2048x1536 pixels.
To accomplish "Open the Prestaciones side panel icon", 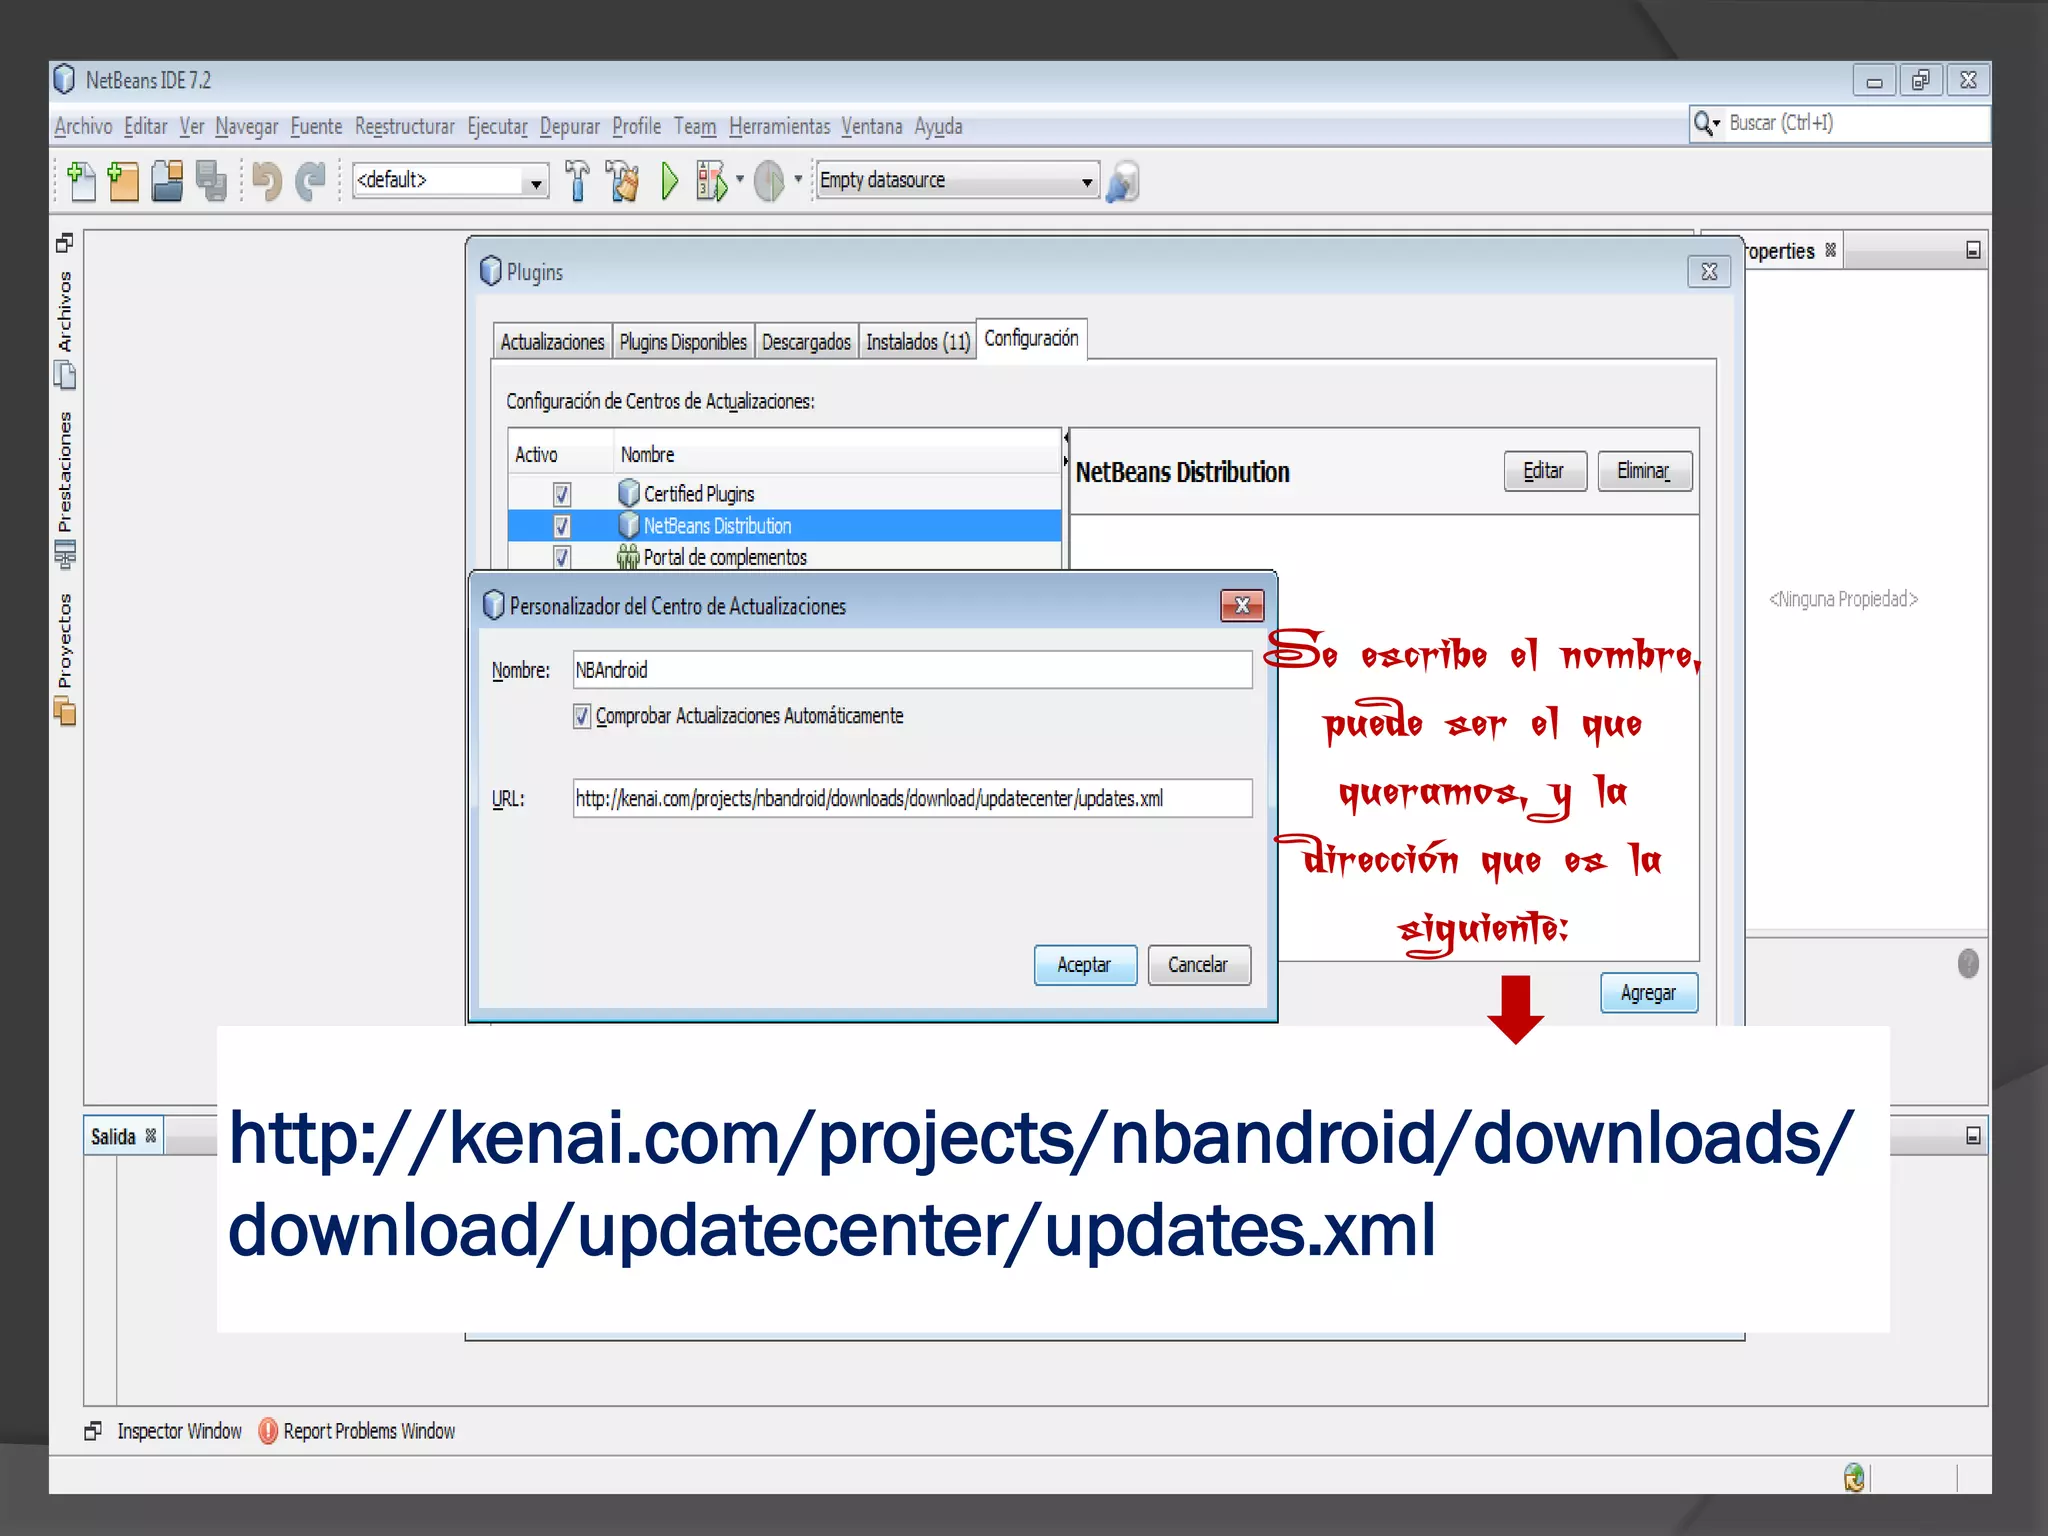I will pyautogui.click(x=65, y=554).
